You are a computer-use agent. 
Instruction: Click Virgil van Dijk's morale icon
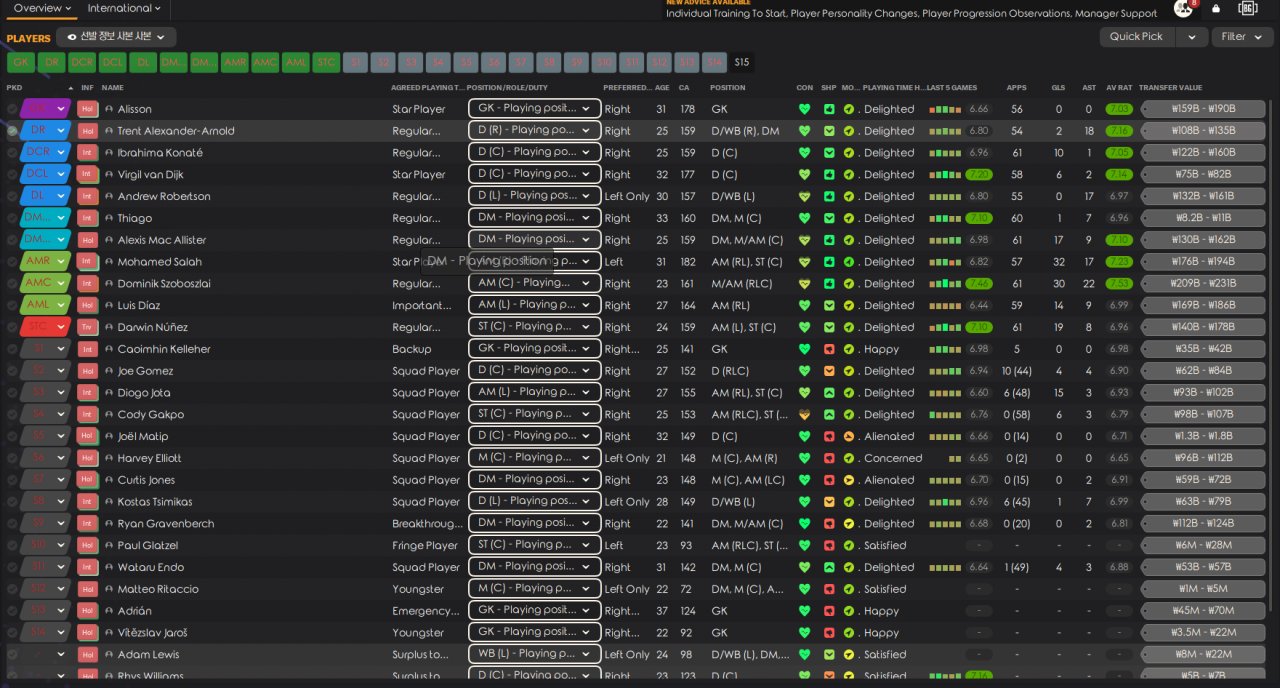tap(849, 175)
